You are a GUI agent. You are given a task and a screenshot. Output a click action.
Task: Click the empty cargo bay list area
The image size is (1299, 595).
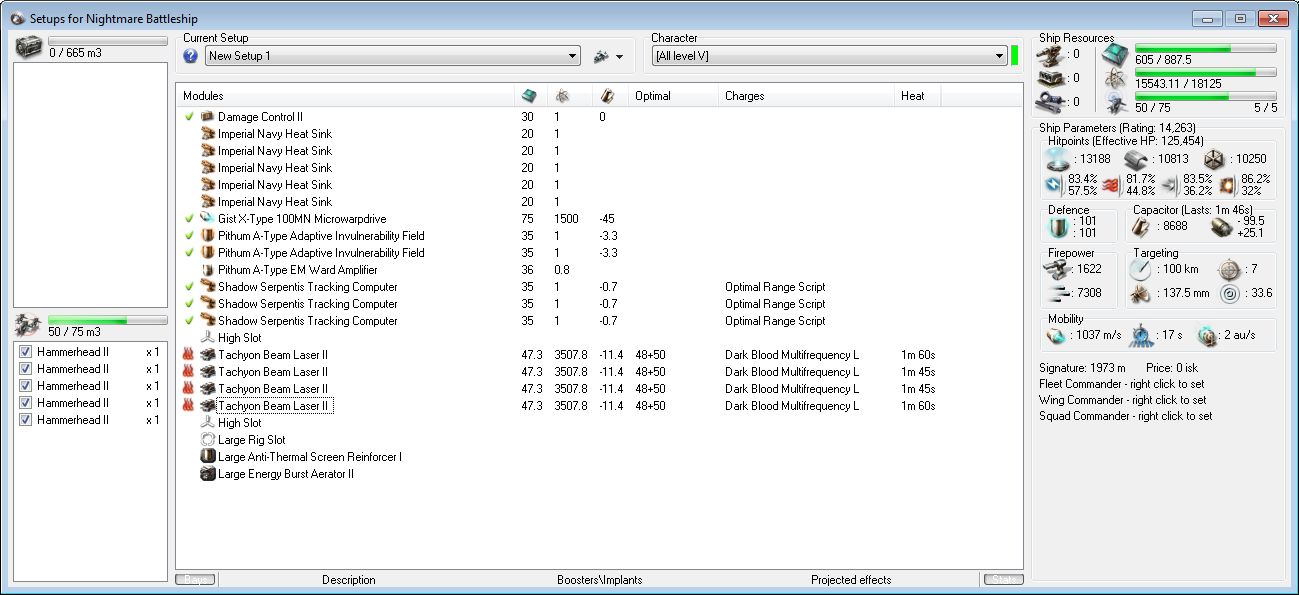coord(90,183)
